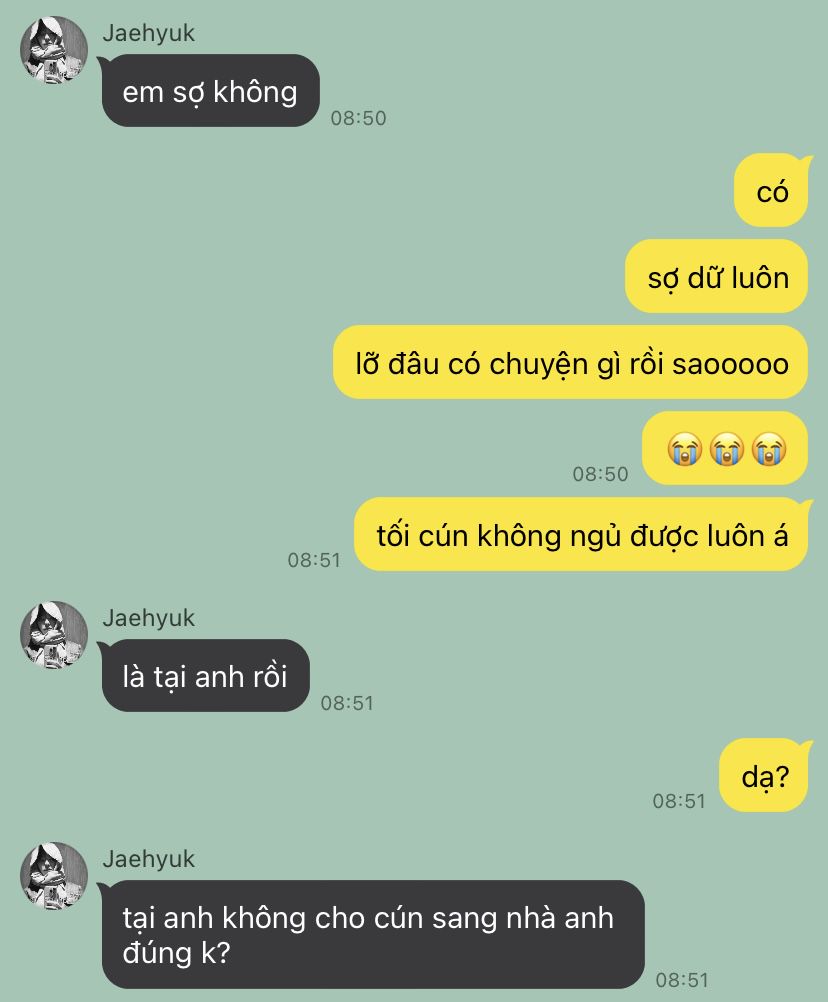This screenshot has width=828, height=1002.
Task: Tap the Jaehyuk name above the last message
Action: pos(148,859)
